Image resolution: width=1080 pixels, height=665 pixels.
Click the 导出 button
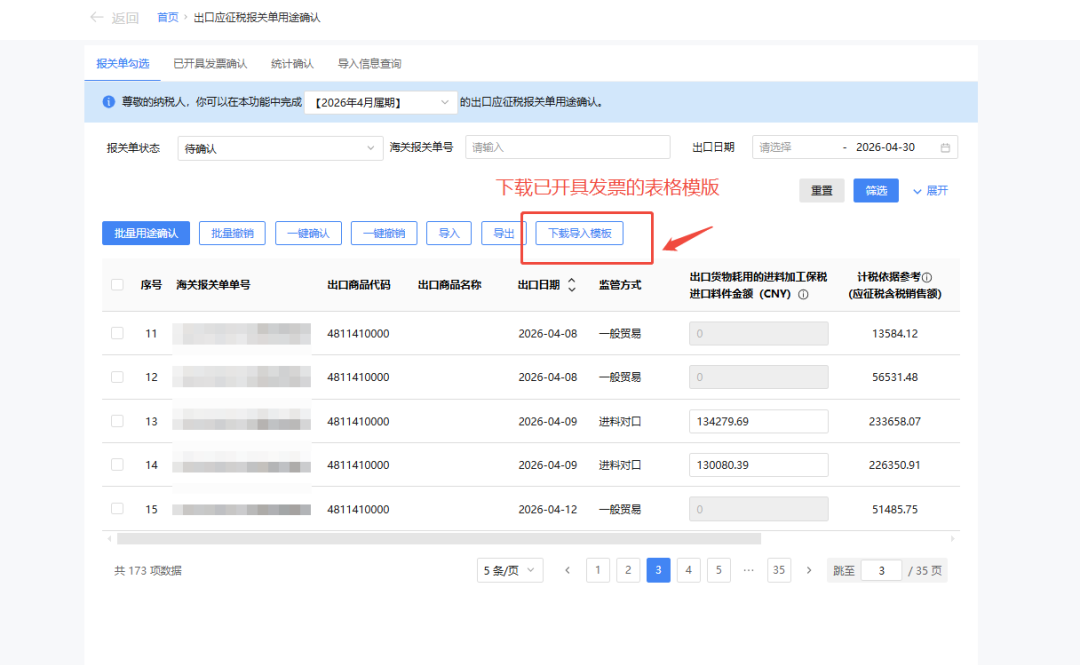pos(503,233)
